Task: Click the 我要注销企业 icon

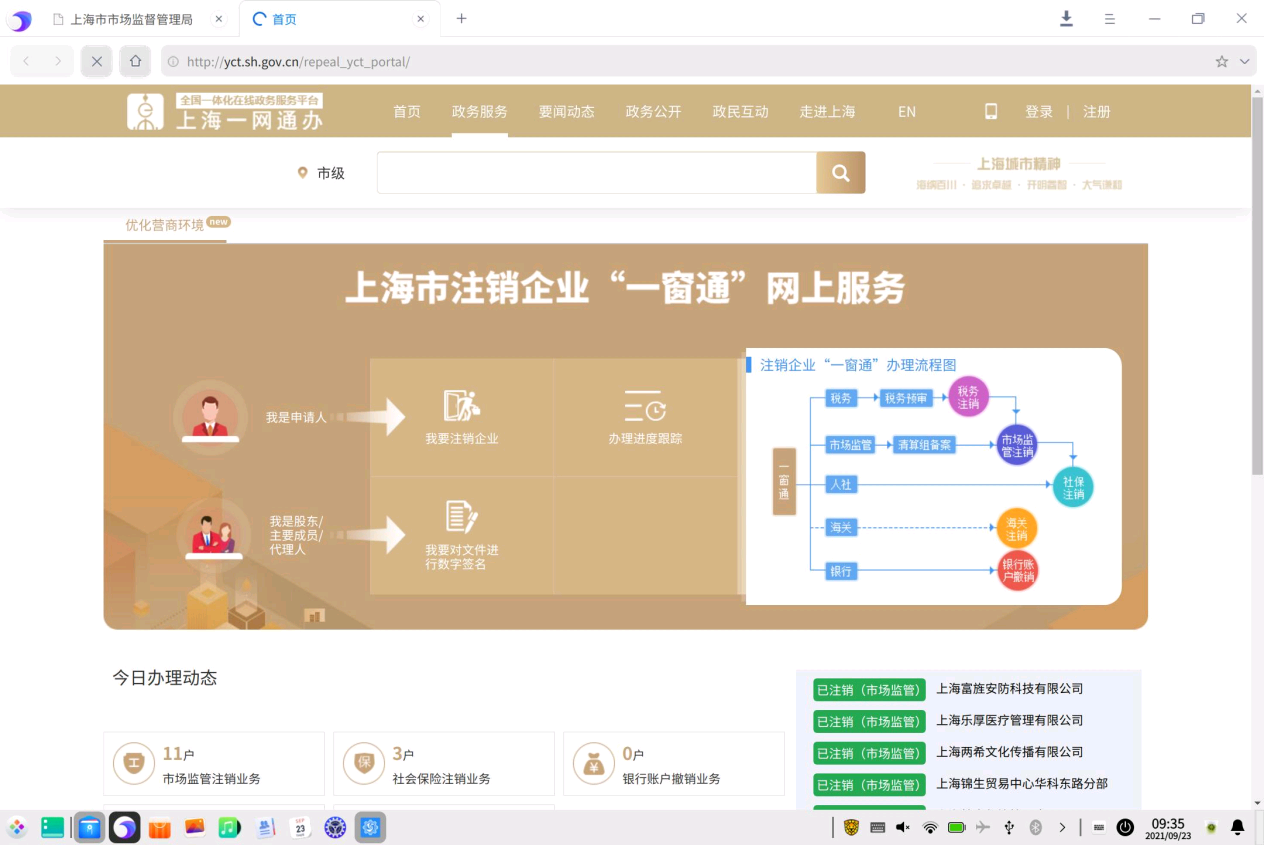Action: 461,406
